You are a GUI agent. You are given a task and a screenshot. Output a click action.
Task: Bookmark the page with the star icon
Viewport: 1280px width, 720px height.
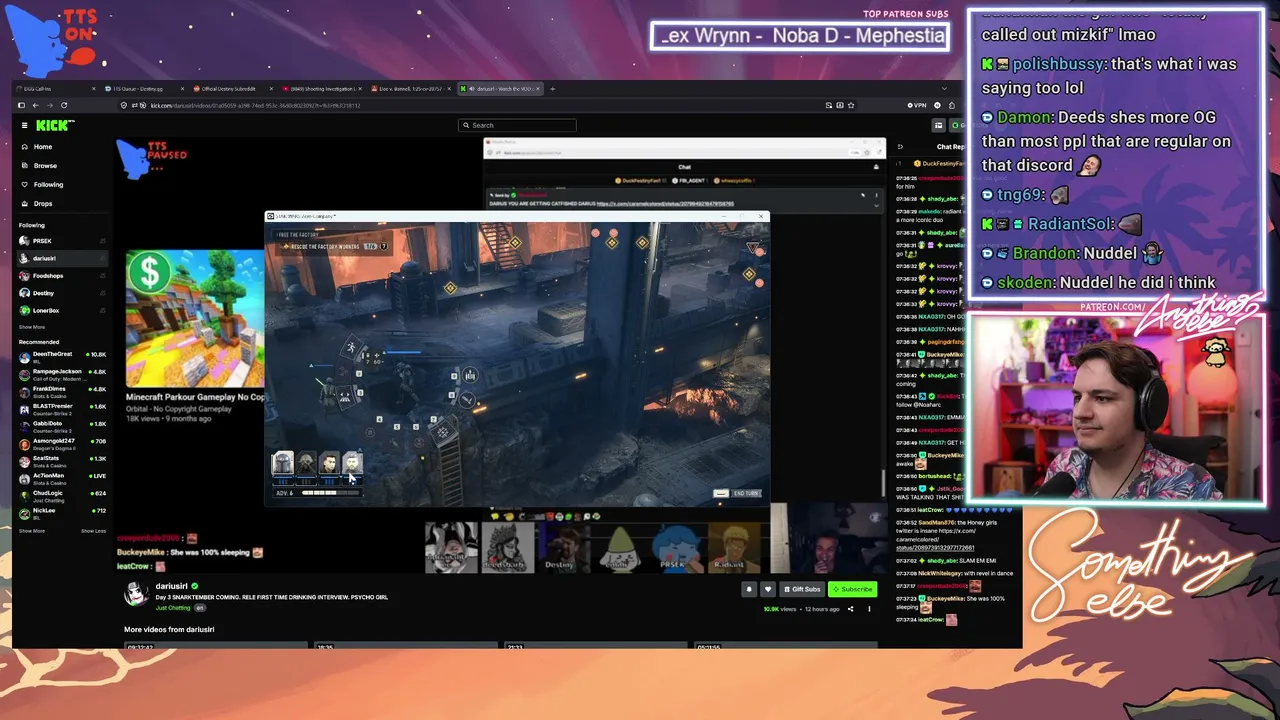point(852,105)
